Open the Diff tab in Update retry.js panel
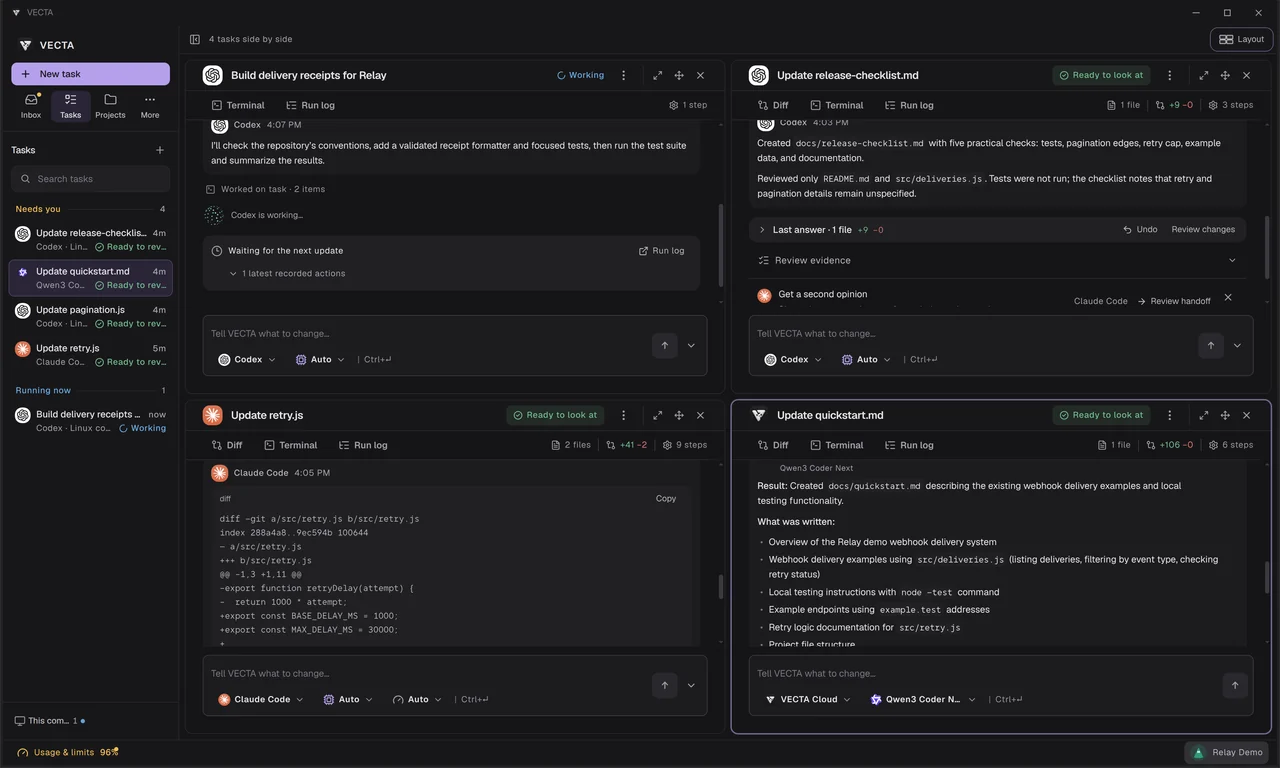 (226, 445)
